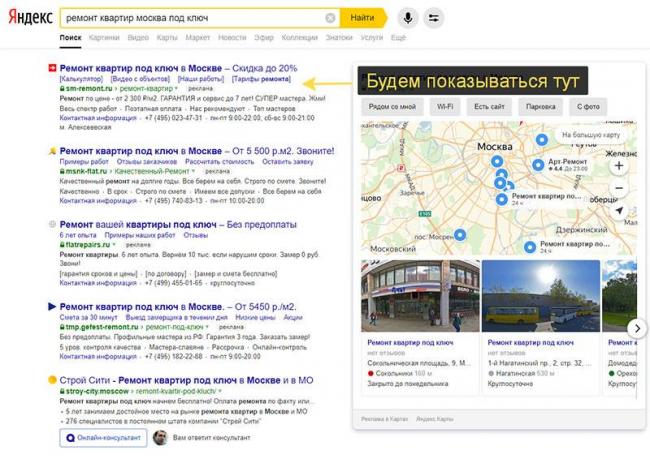Click Реклама в Картах footer link
650x459 pixels.
pyautogui.click(x=384, y=419)
